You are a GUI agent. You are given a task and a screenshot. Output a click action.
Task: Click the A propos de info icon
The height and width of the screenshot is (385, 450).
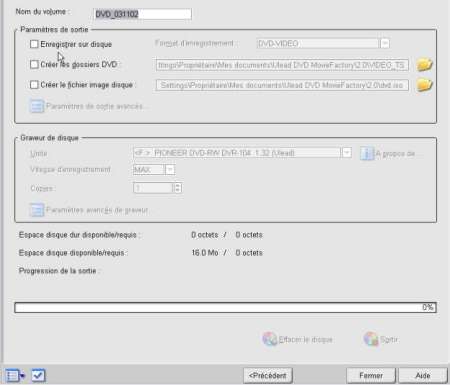367,154
